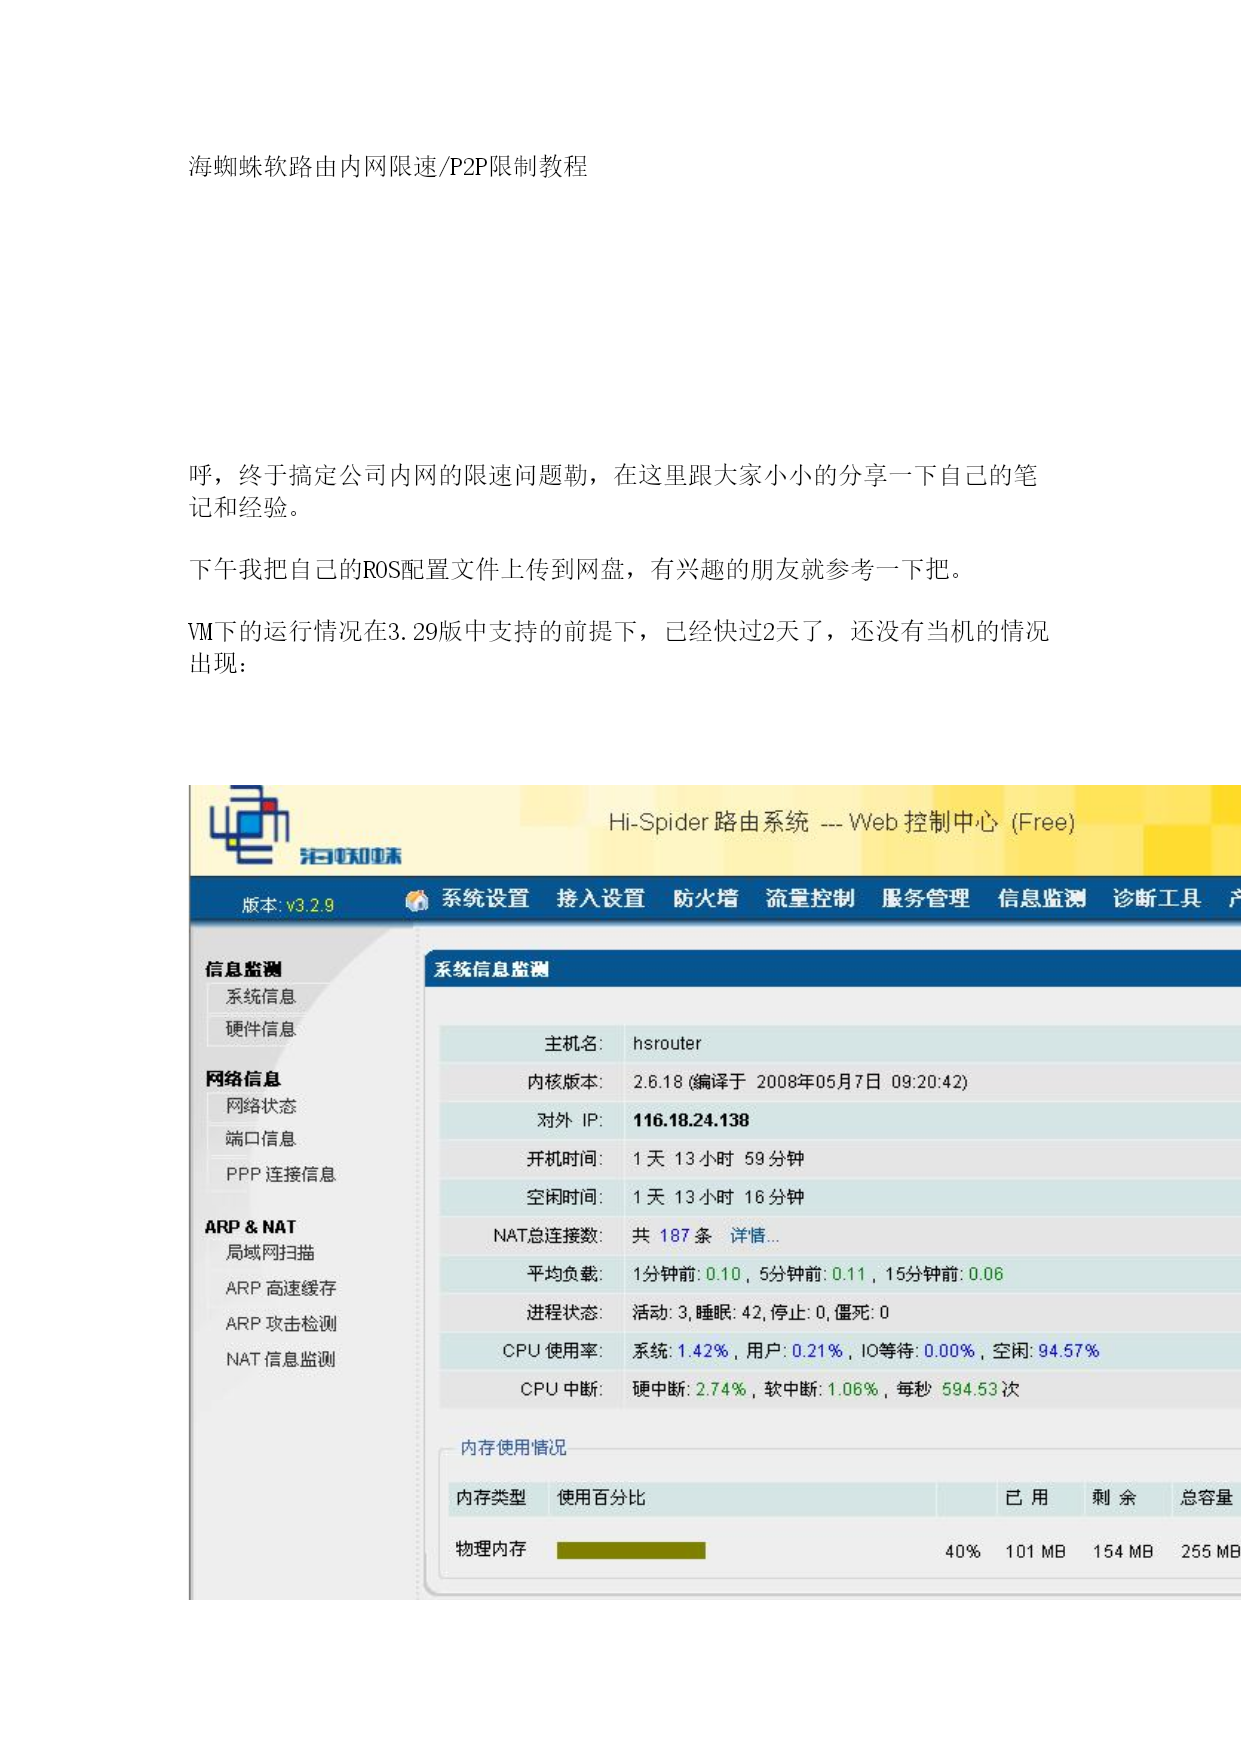Click the ARP & NAT sidebar heading
The image size is (1241, 1754).
[250, 1227]
